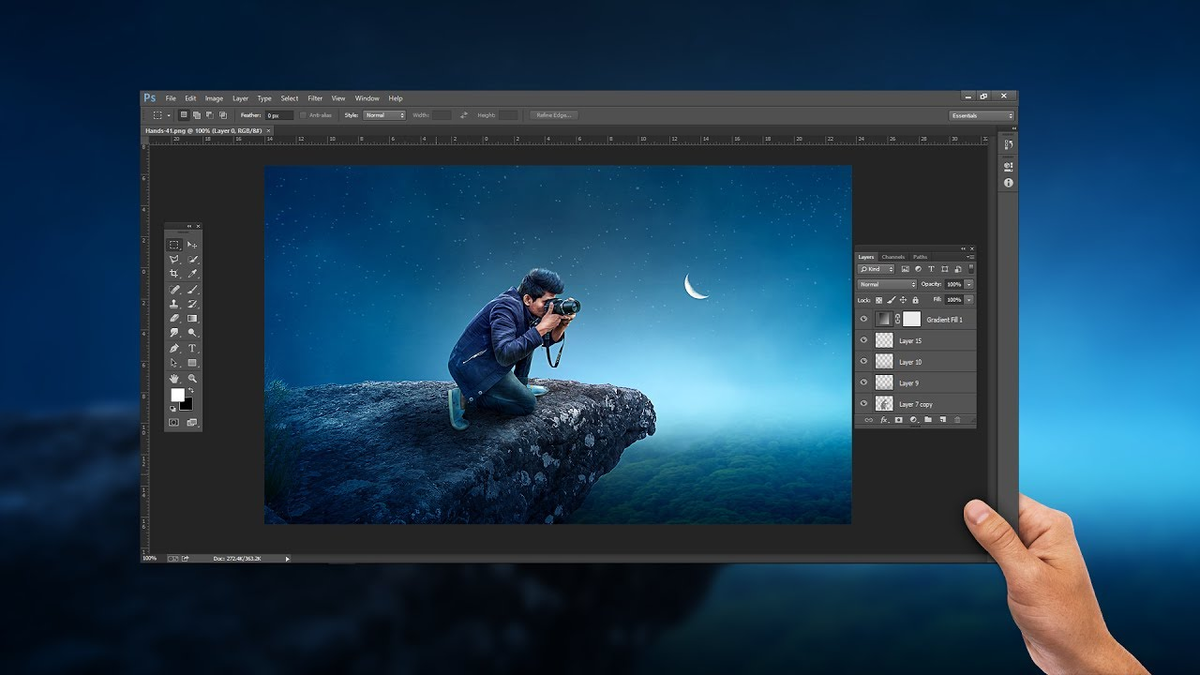Image resolution: width=1200 pixels, height=675 pixels.
Task: Select the Brush tool
Action: (x=192, y=289)
